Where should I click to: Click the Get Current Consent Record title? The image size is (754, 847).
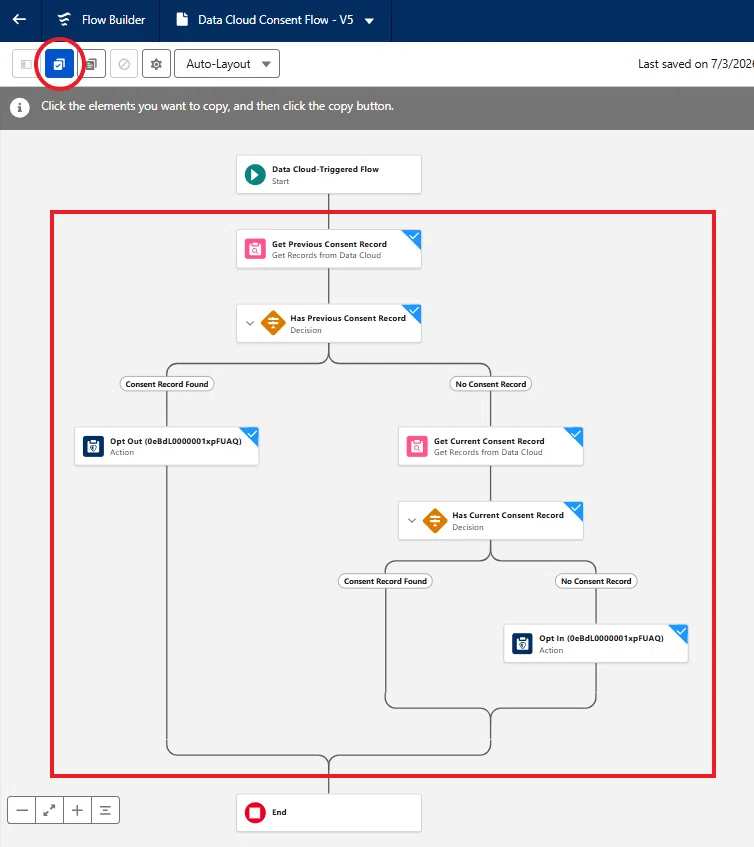(x=489, y=441)
